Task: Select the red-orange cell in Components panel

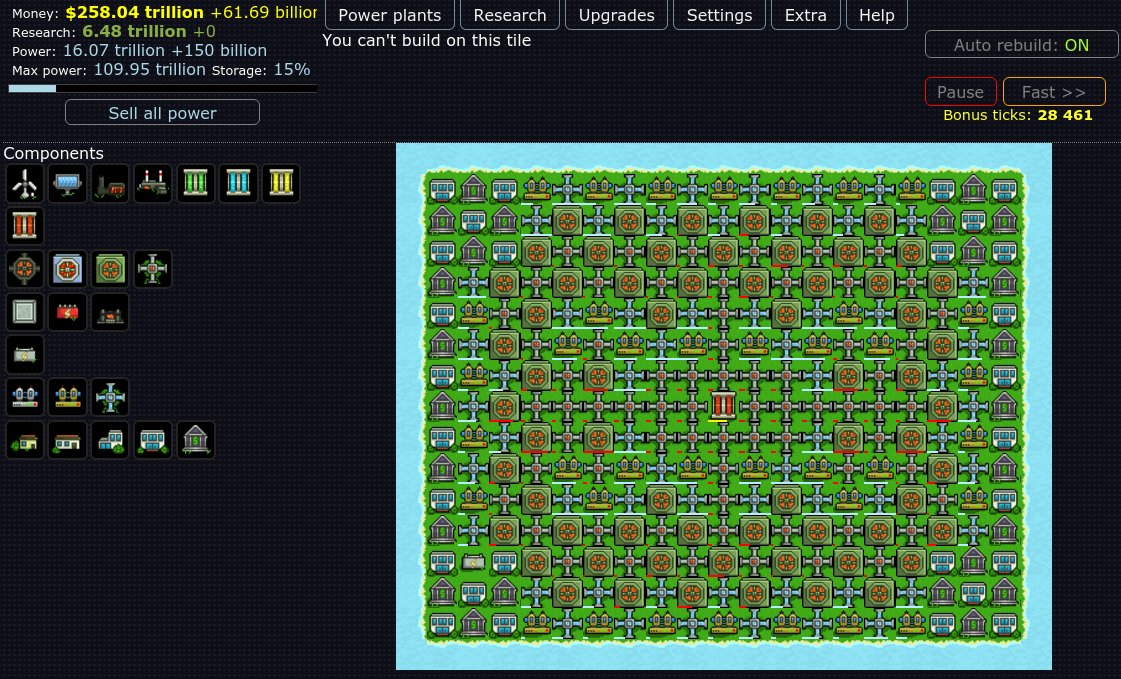Action: click(24, 226)
